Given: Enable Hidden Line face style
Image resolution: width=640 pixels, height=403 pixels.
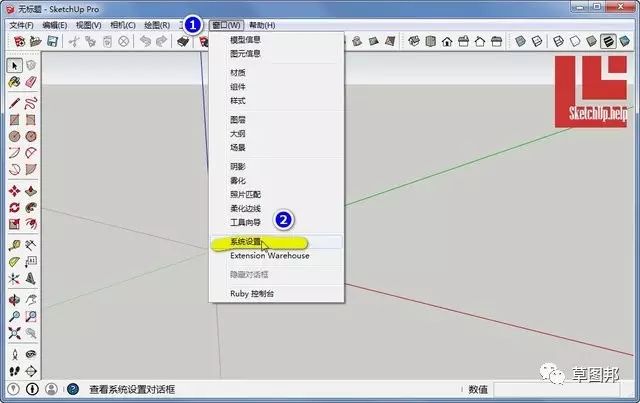Looking at the screenshot, I should point(575,41).
